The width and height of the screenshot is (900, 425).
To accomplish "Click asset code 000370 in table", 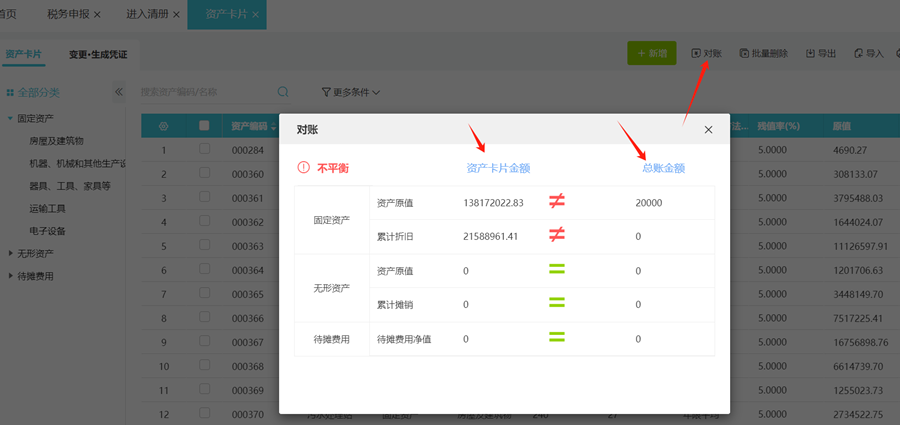I will coord(247,415).
